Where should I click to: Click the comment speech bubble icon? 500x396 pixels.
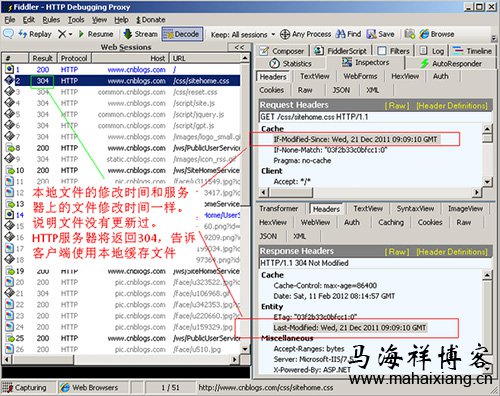pos(8,33)
